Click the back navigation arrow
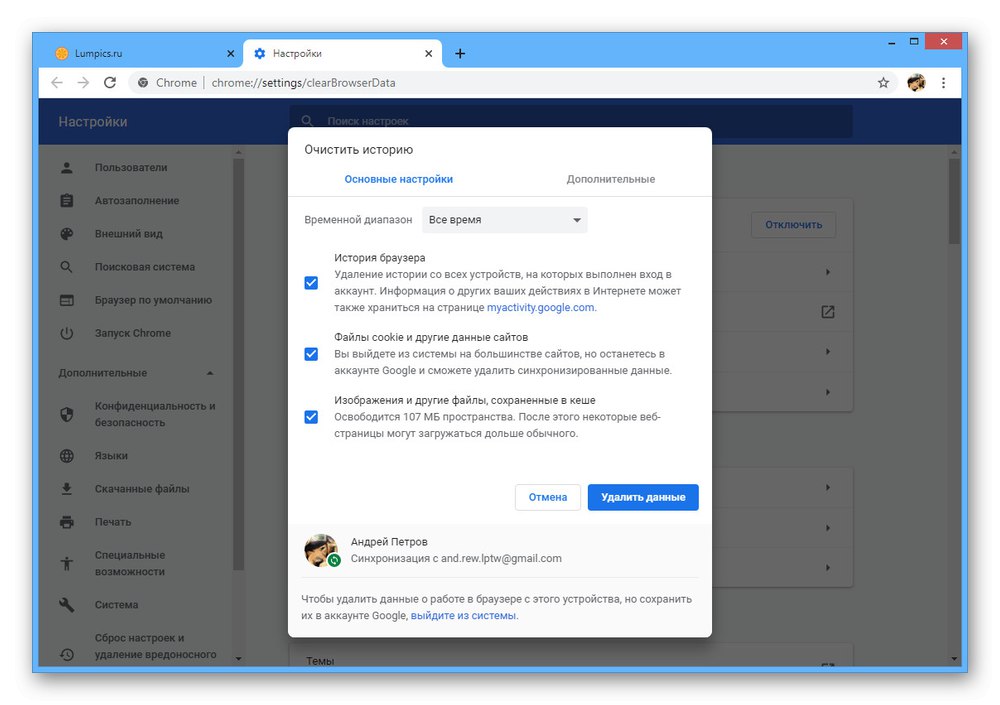The image size is (1000, 705). [57, 82]
